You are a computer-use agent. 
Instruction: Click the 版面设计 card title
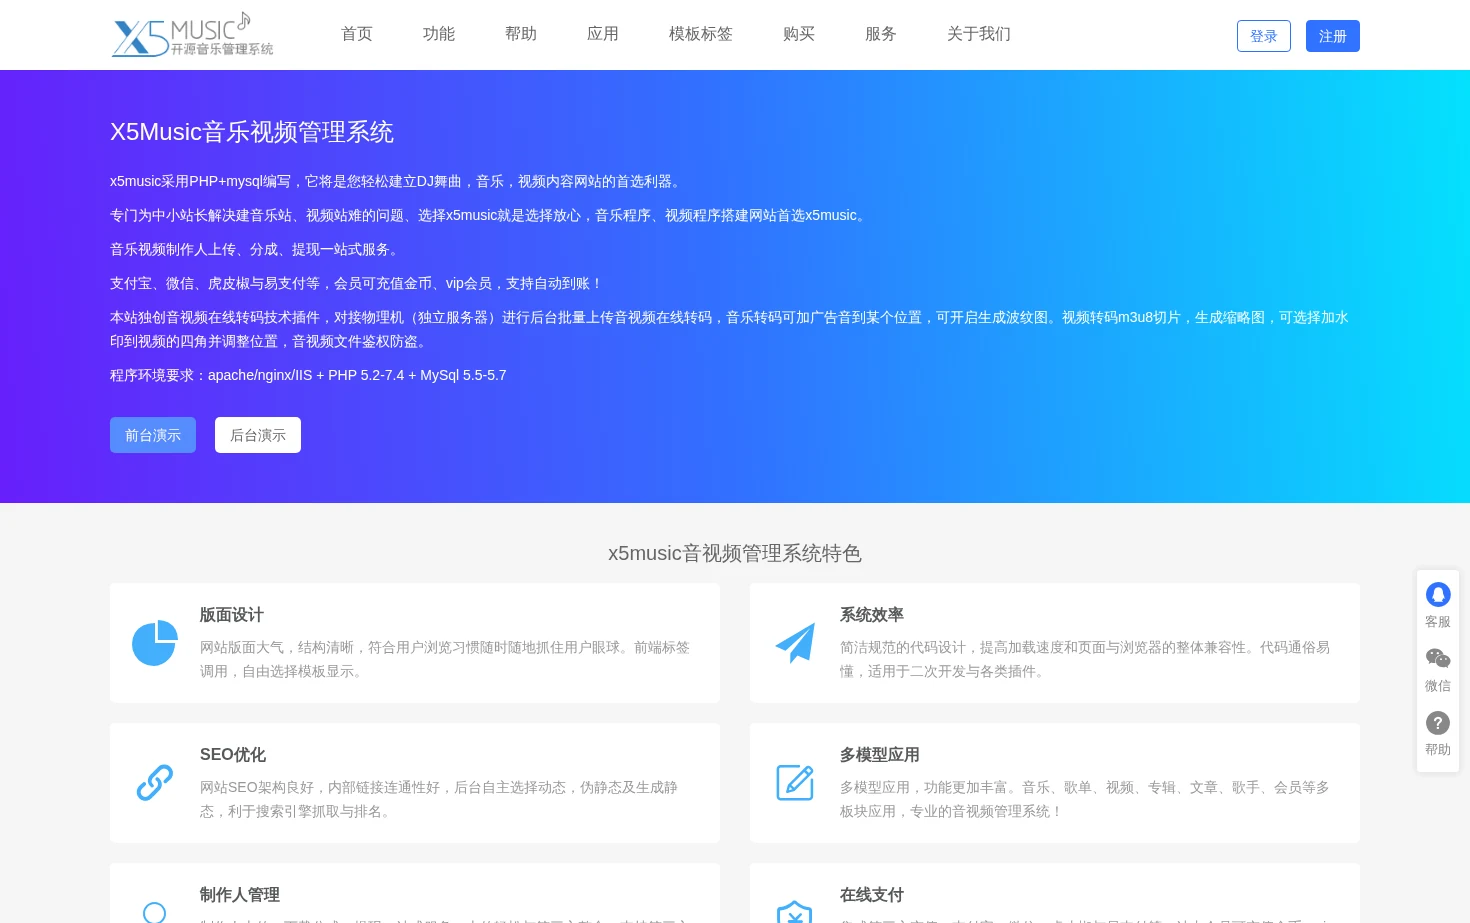tap(232, 615)
